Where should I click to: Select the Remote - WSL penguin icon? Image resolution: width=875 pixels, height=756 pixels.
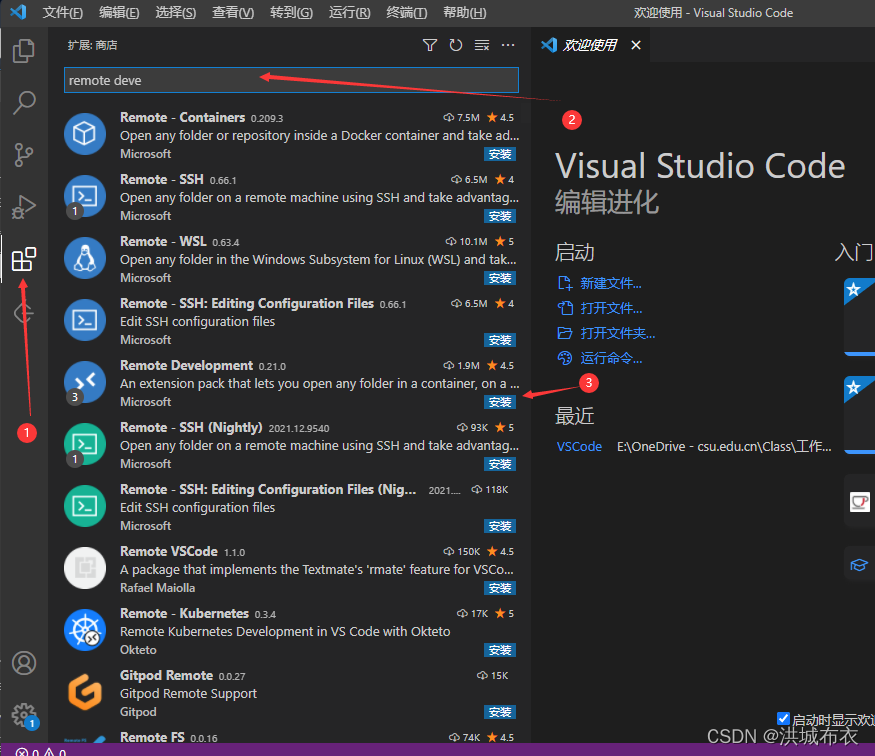(85, 258)
